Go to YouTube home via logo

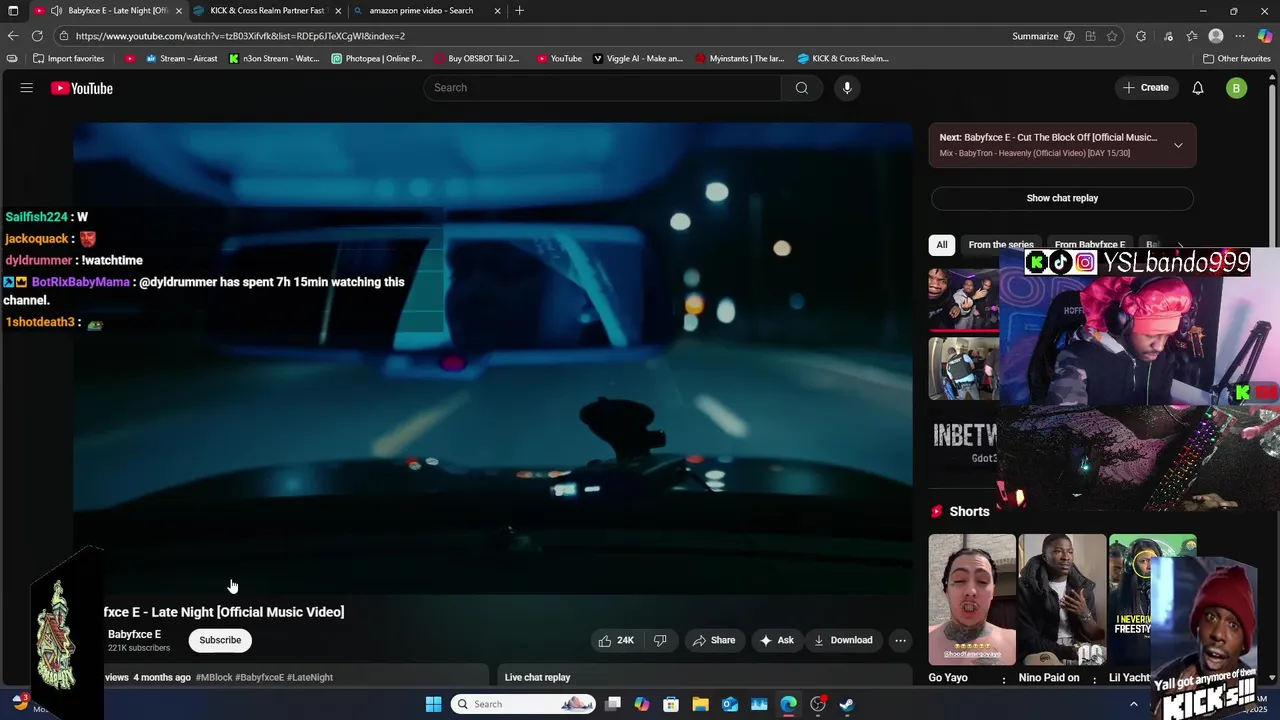(x=82, y=88)
